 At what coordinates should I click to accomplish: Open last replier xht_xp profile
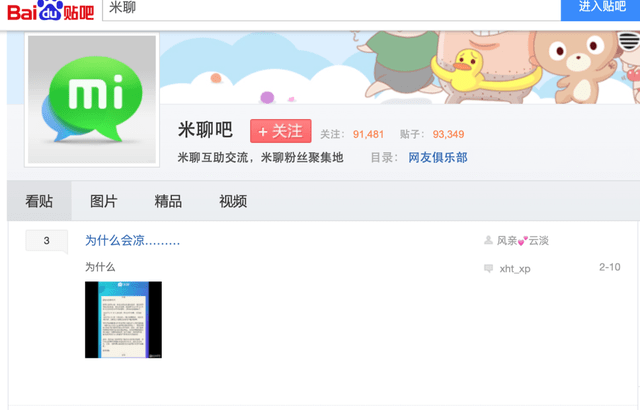click(x=515, y=268)
